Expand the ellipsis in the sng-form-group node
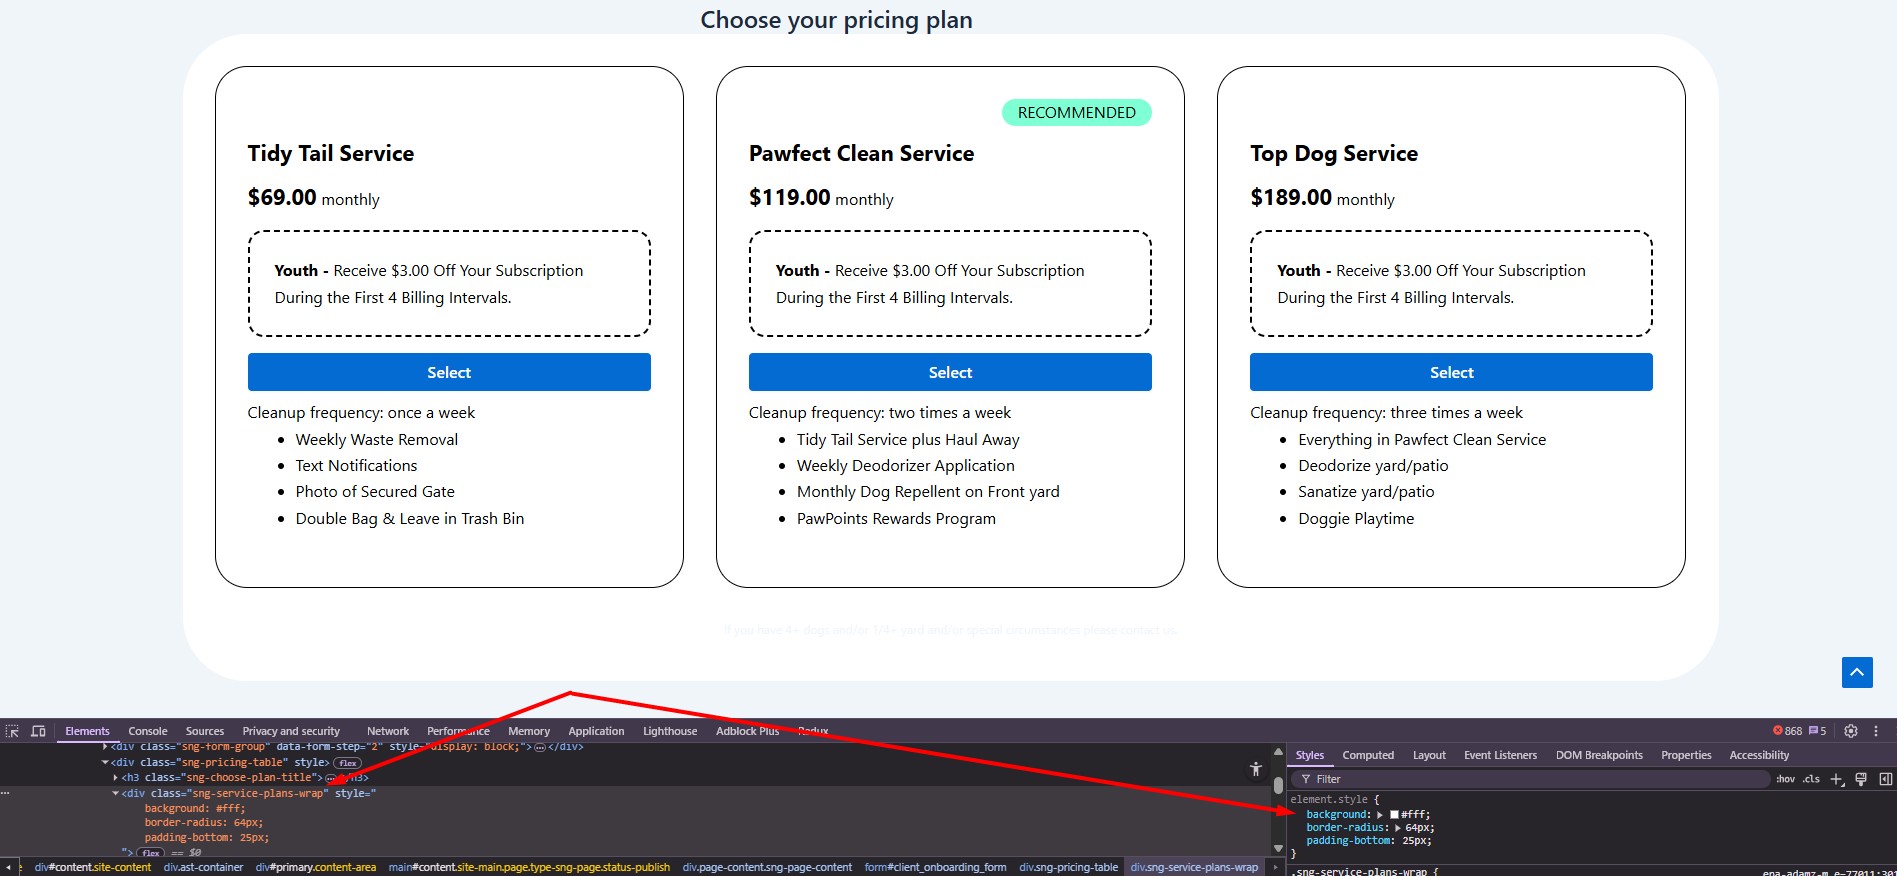 pos(540,747)
